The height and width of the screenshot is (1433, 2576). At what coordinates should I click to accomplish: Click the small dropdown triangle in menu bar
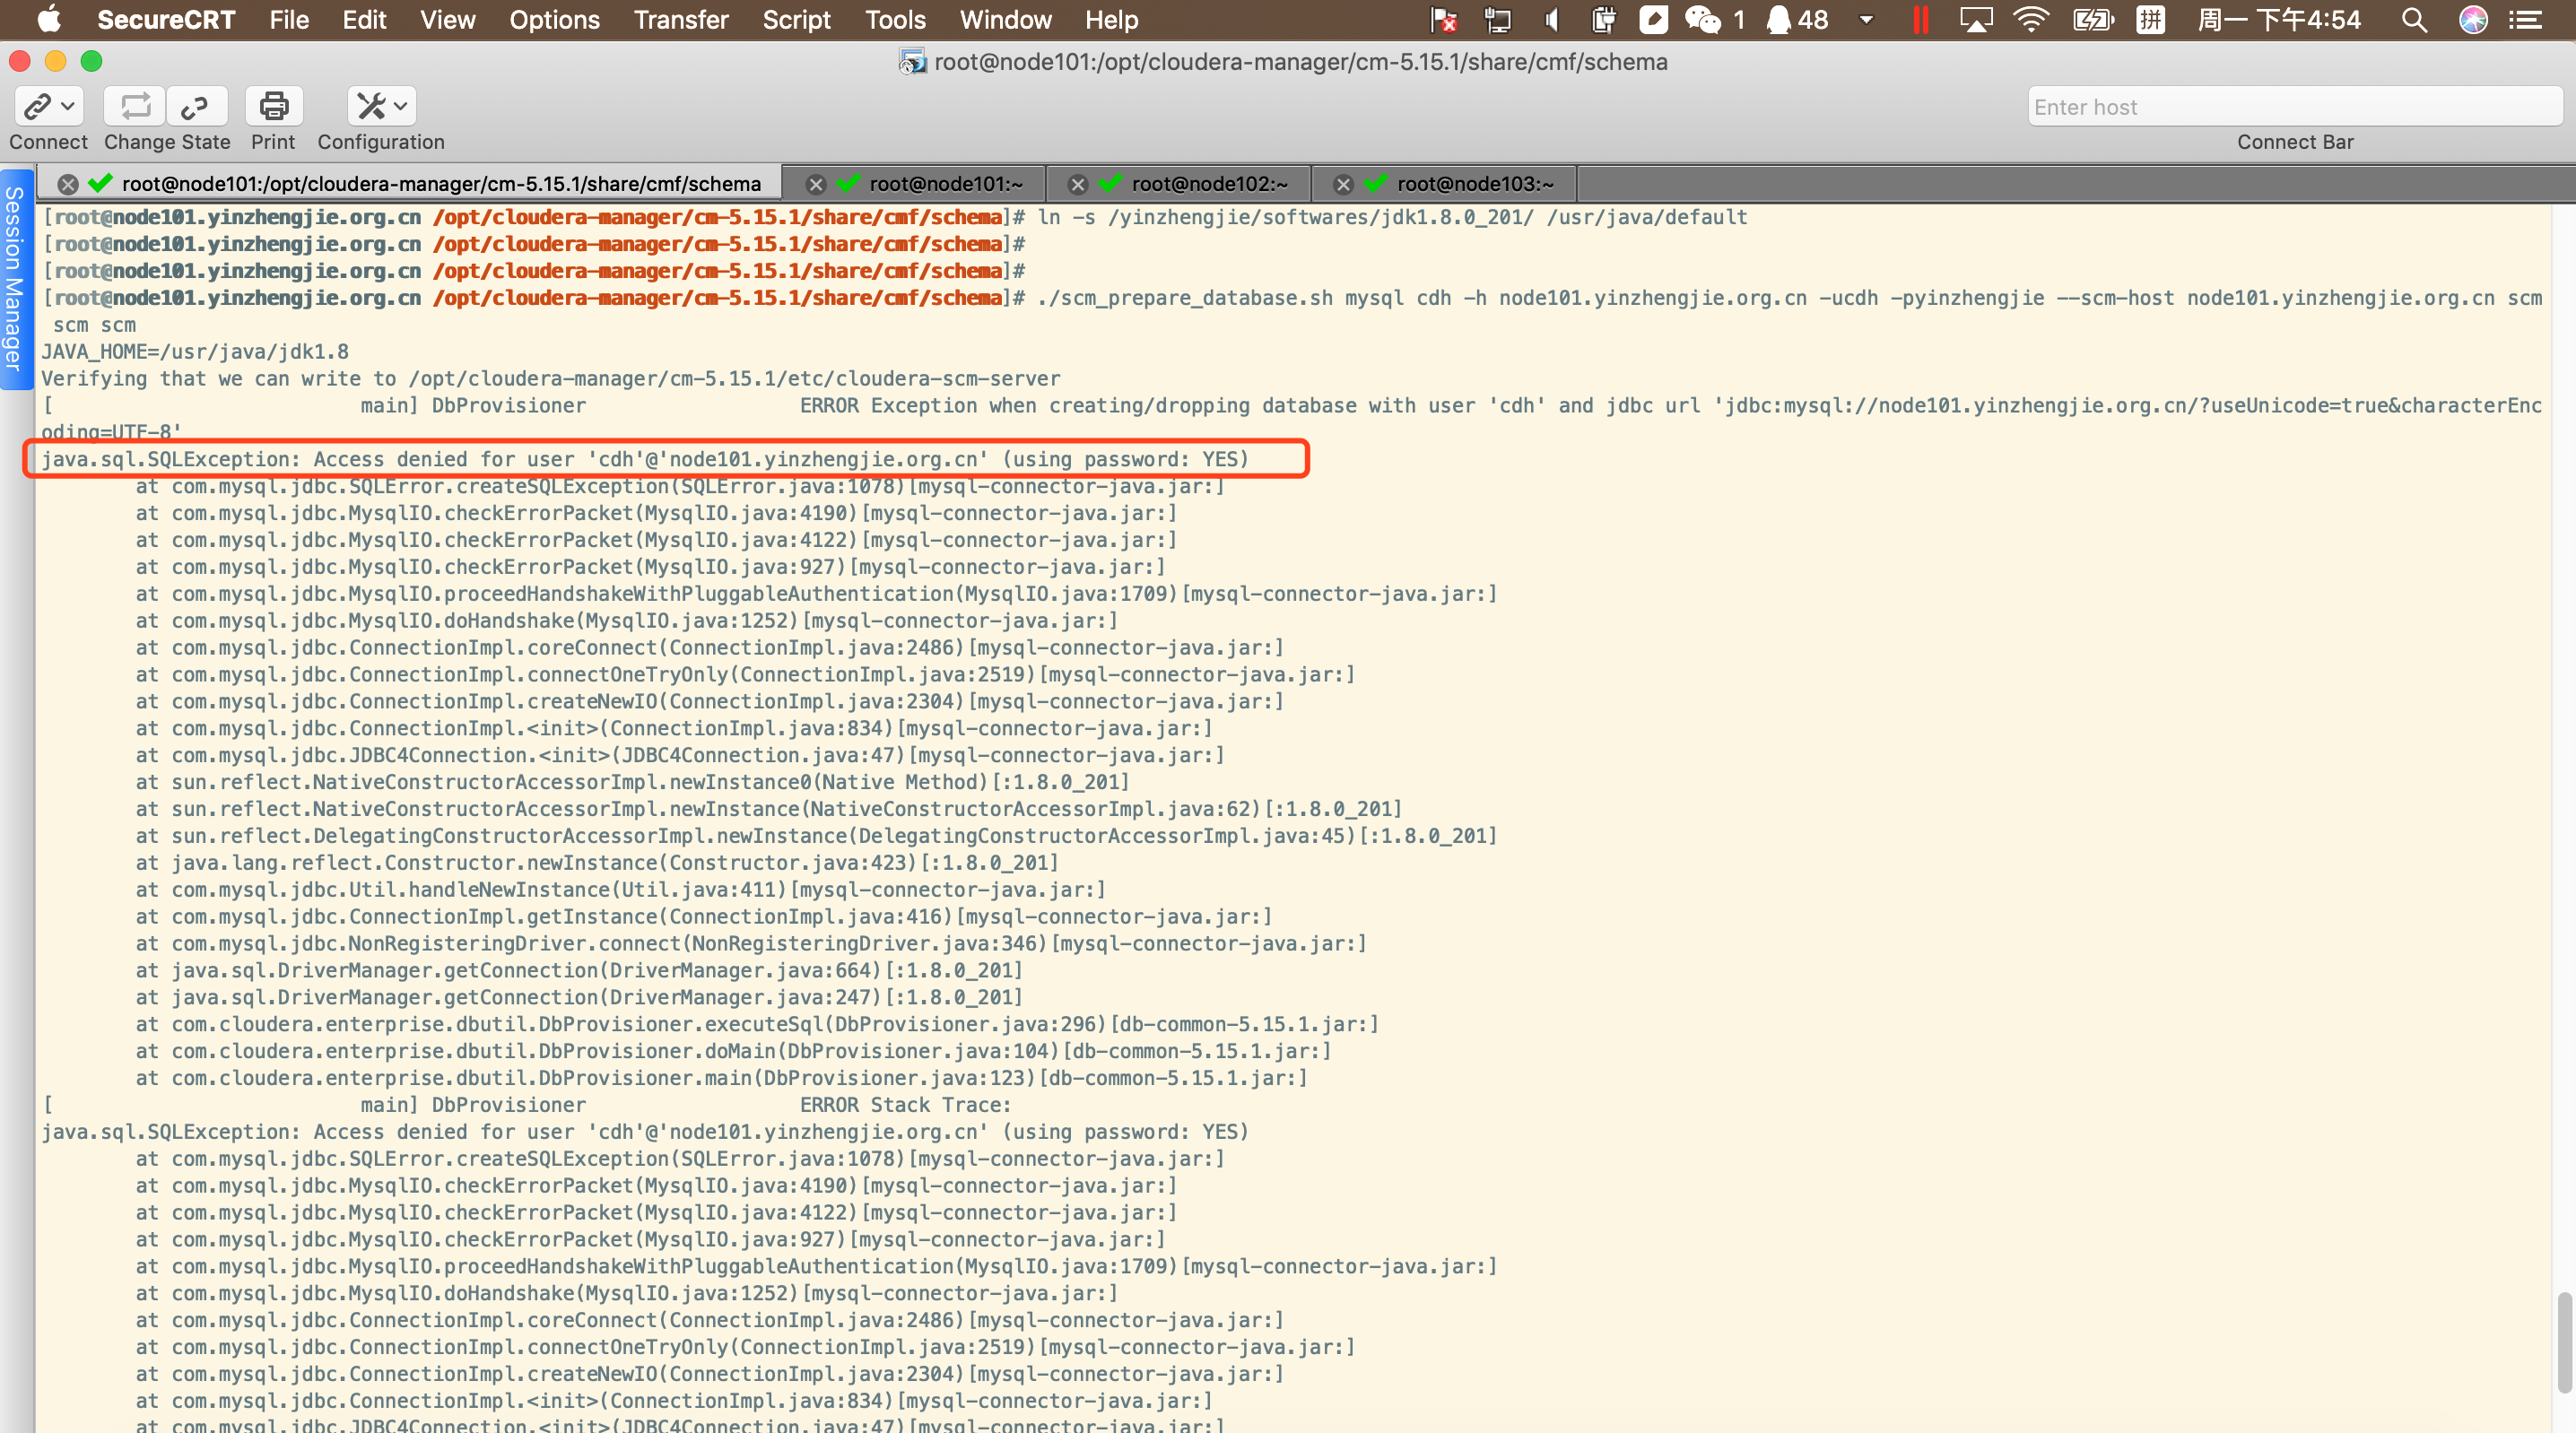click(1866, 20)
